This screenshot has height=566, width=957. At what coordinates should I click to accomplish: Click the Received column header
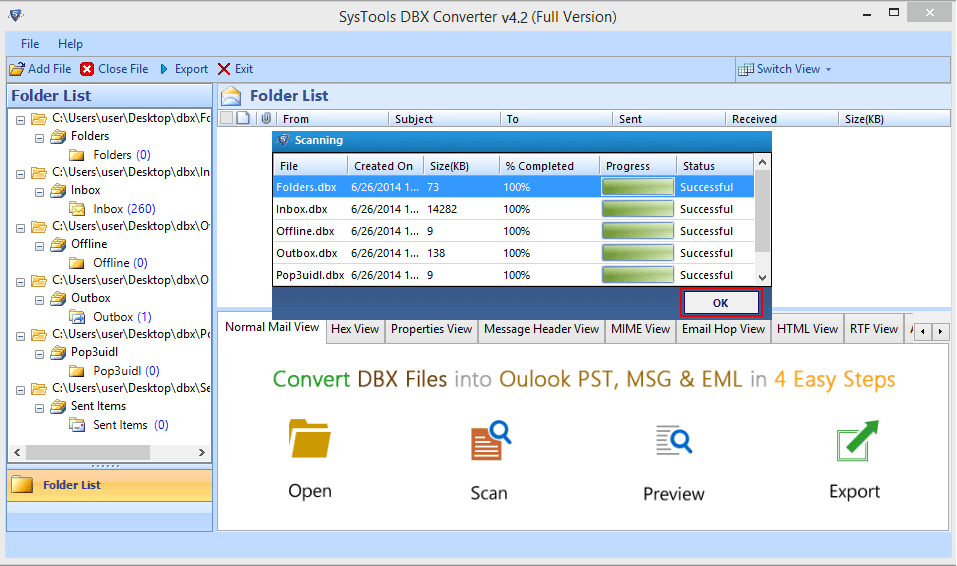(782, 119)
